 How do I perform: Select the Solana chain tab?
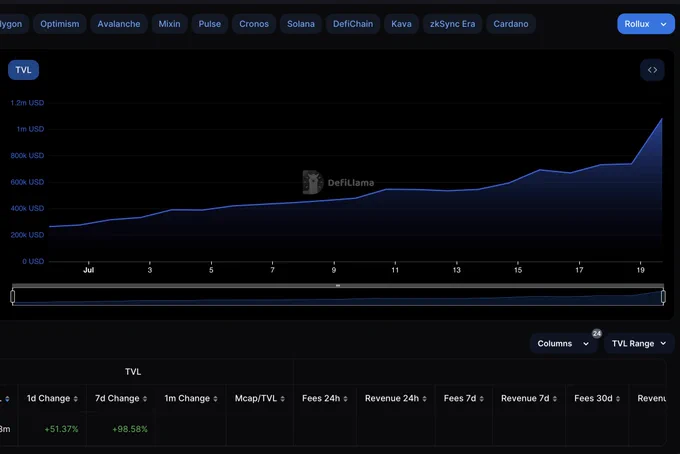(301, 24)
